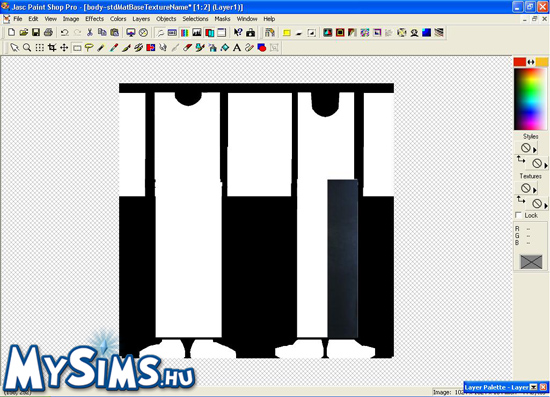
Task: Click the Save disk icon
Action: (x=36, y=33)
